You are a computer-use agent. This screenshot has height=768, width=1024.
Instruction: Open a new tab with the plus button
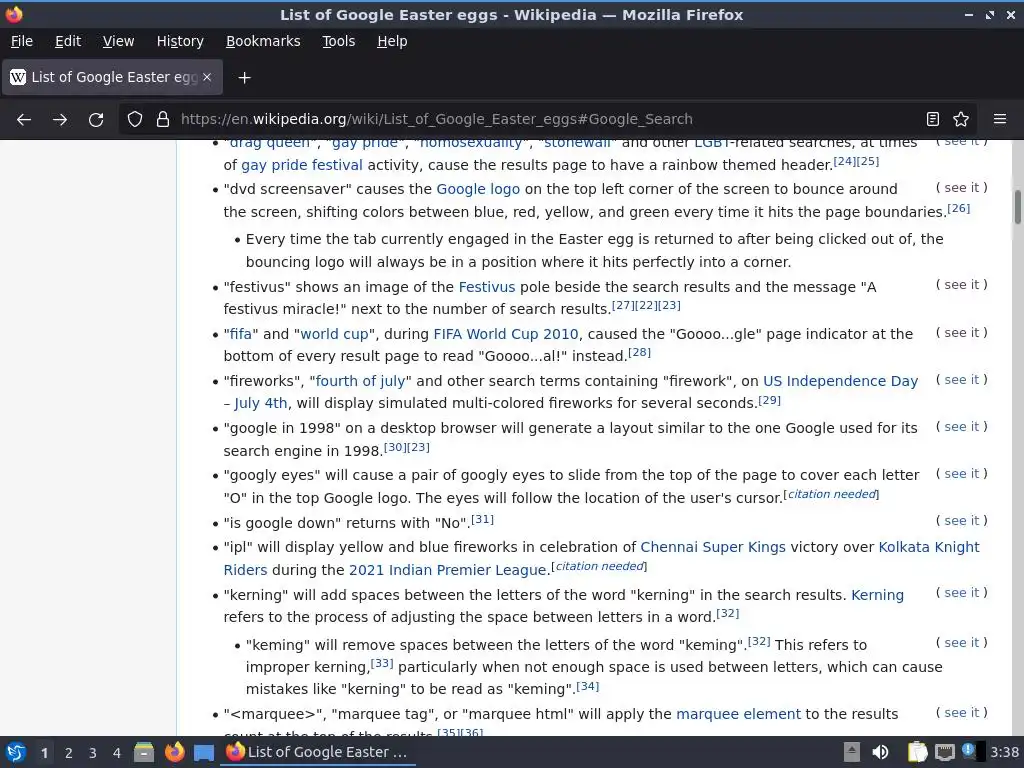(x=244, y=78)
